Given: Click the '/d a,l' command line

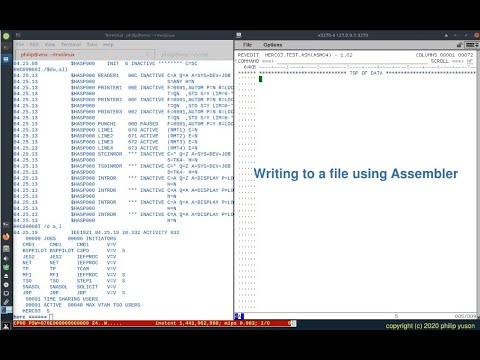Looking at the screenshot, I should tap(37, 226).
